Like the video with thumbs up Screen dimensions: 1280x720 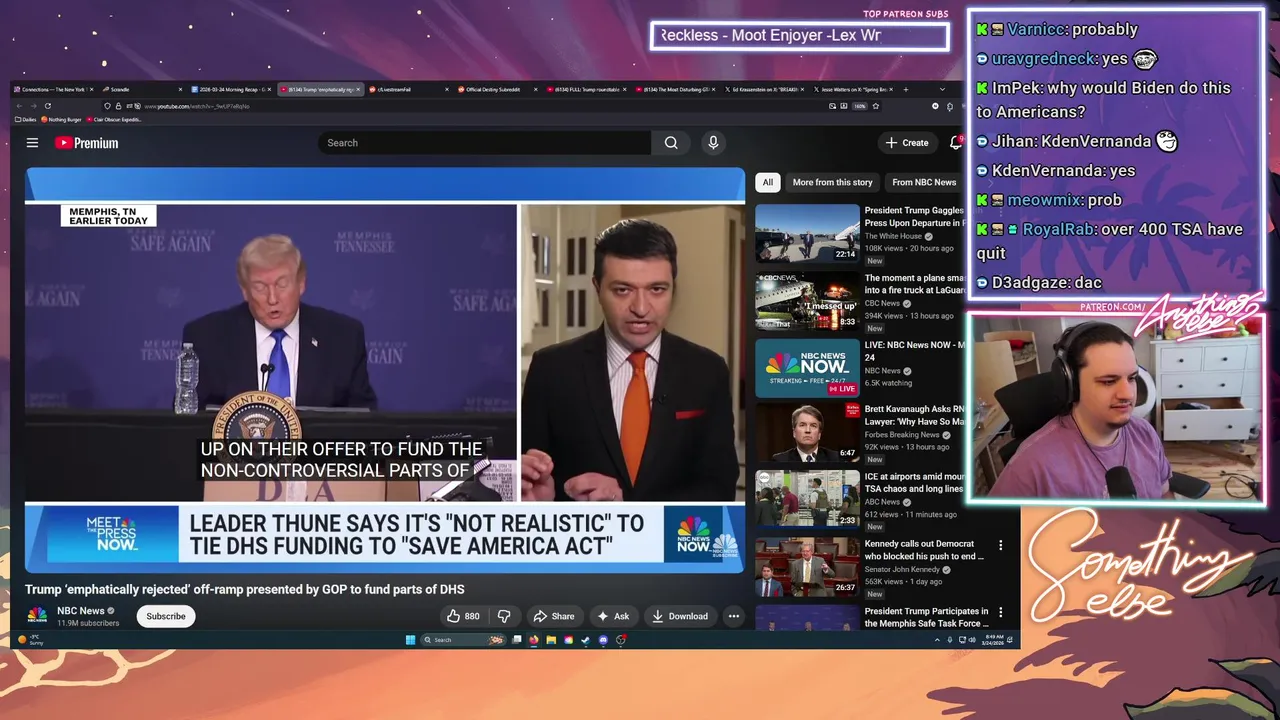click(x=463, y=616)
